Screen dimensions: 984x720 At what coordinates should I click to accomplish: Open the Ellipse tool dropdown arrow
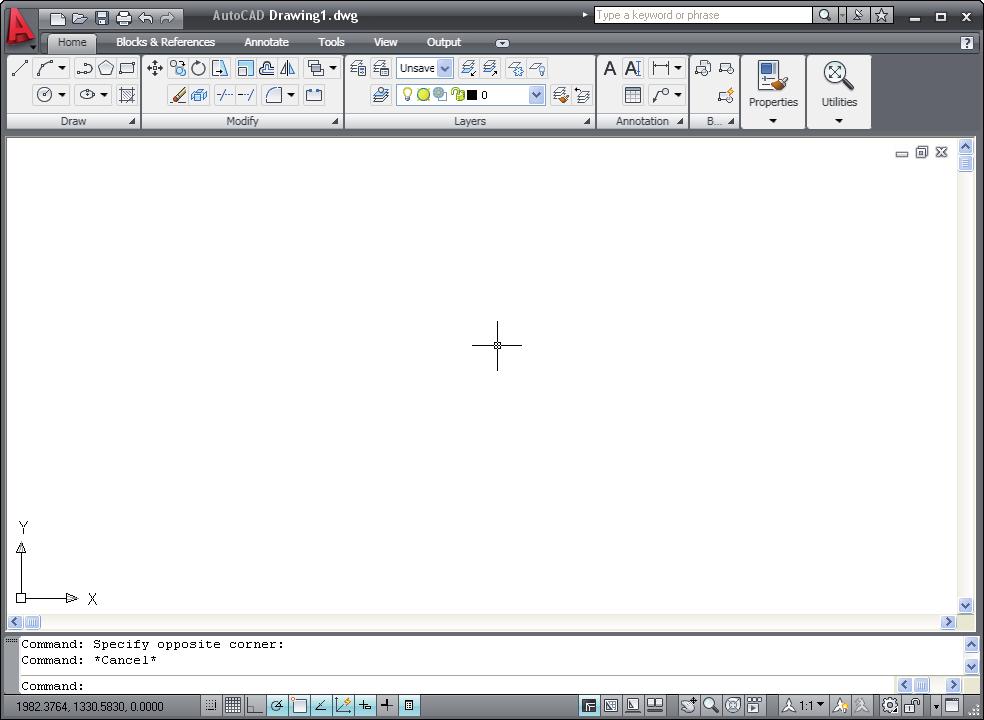[104, 95]
